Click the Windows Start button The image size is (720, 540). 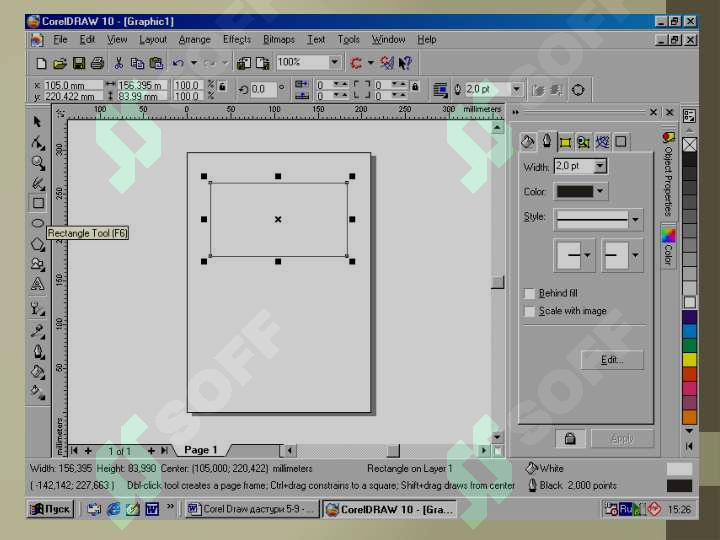coord(50,509)
